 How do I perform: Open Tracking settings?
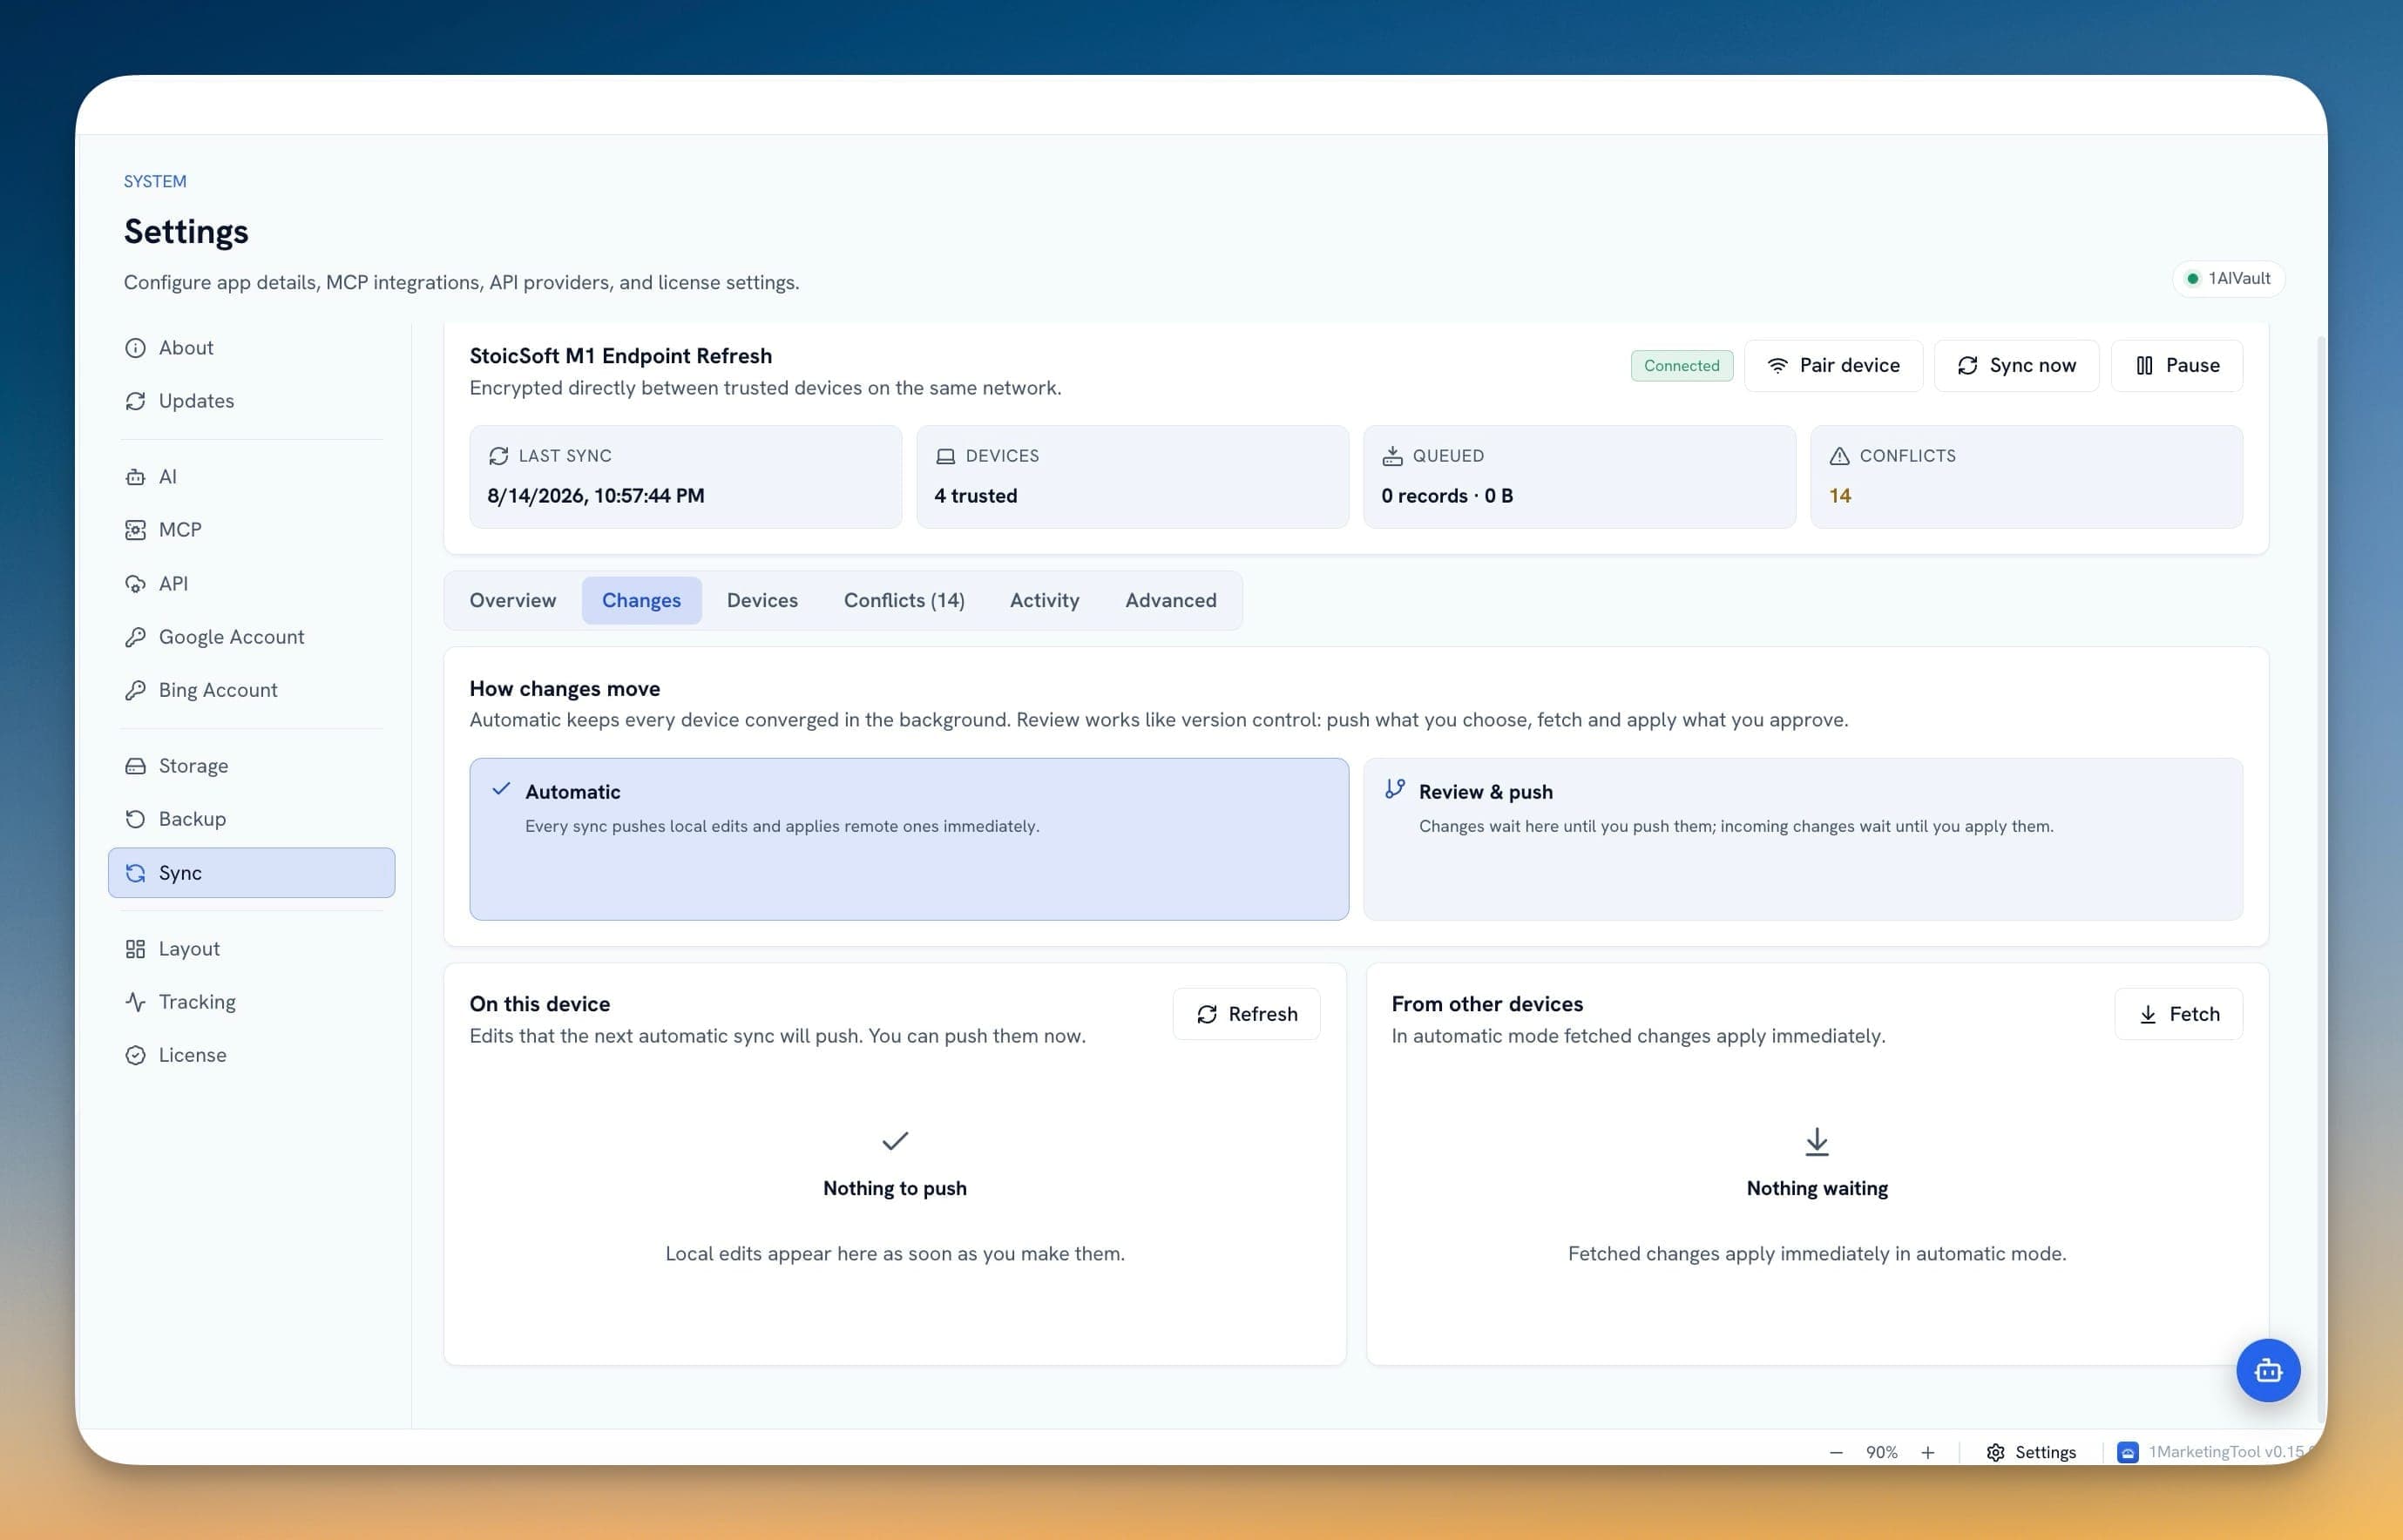[x=251, y=1001]
